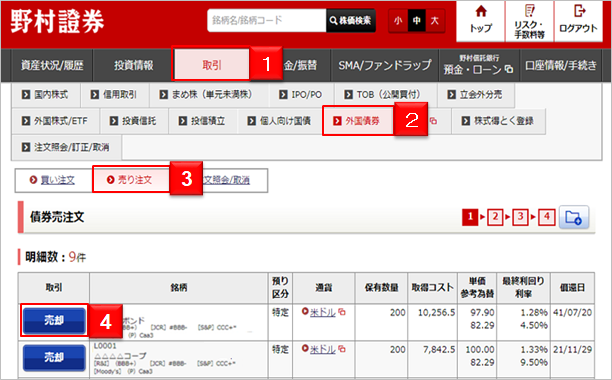Open 資産状況/履歴 menu
This screenshot has height=380, width=612.
52,65
